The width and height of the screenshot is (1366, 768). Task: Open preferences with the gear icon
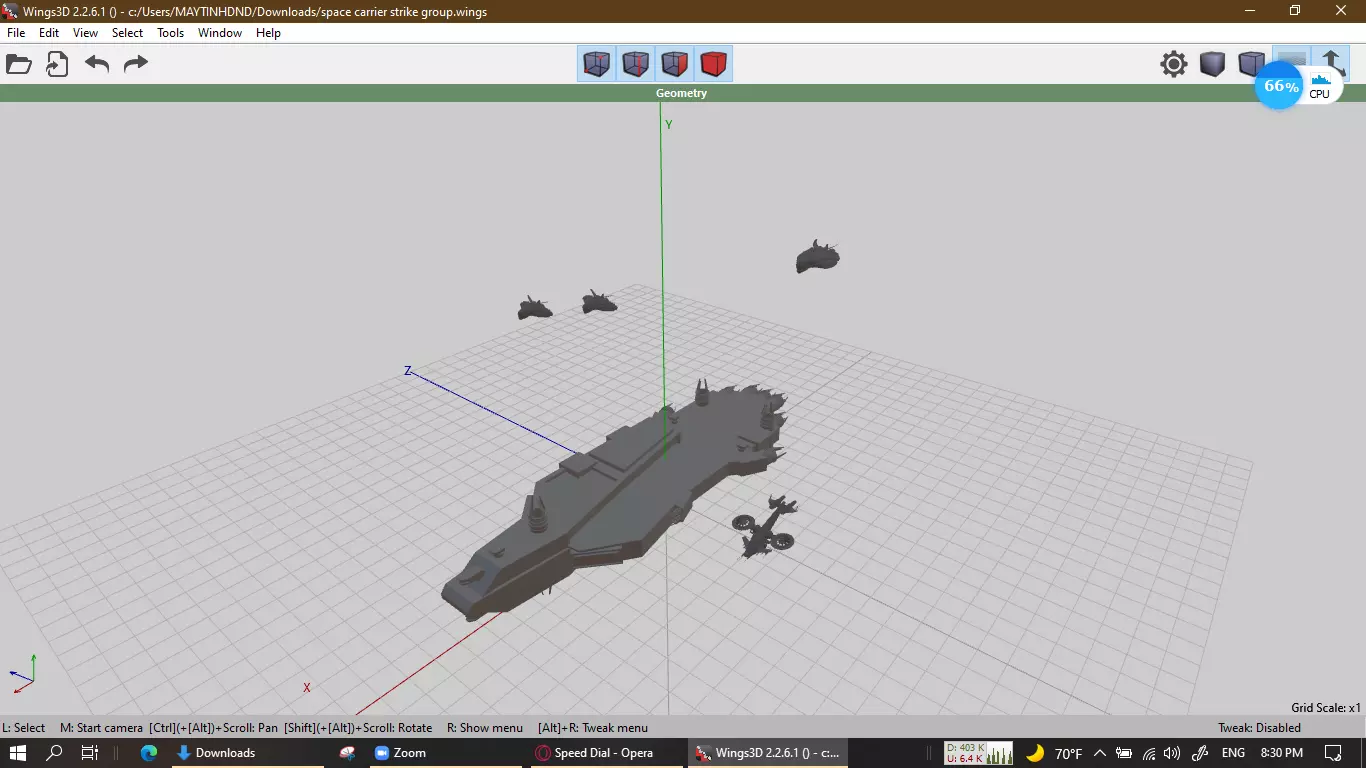(x=1174, y=64)
